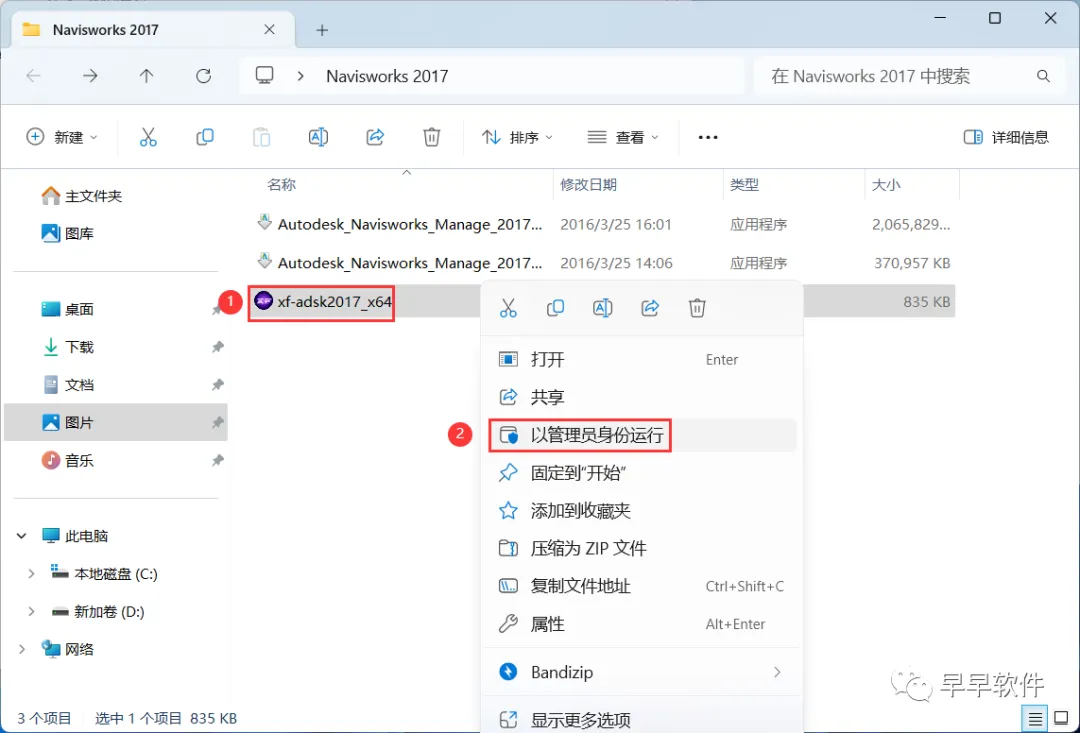Expand the address bar path chevron
The height and width of the screenshot is (733, 1080).
(x=300, y=76)
